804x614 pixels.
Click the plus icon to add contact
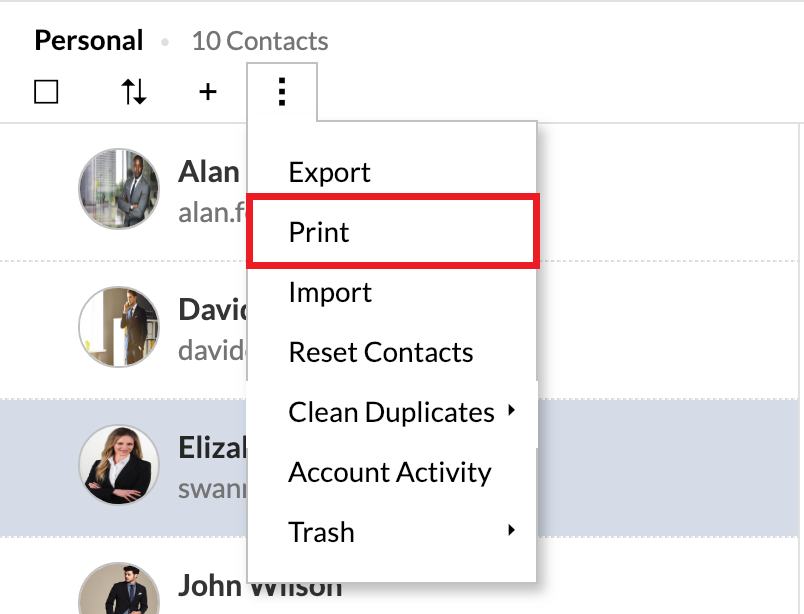click(207, 92)
